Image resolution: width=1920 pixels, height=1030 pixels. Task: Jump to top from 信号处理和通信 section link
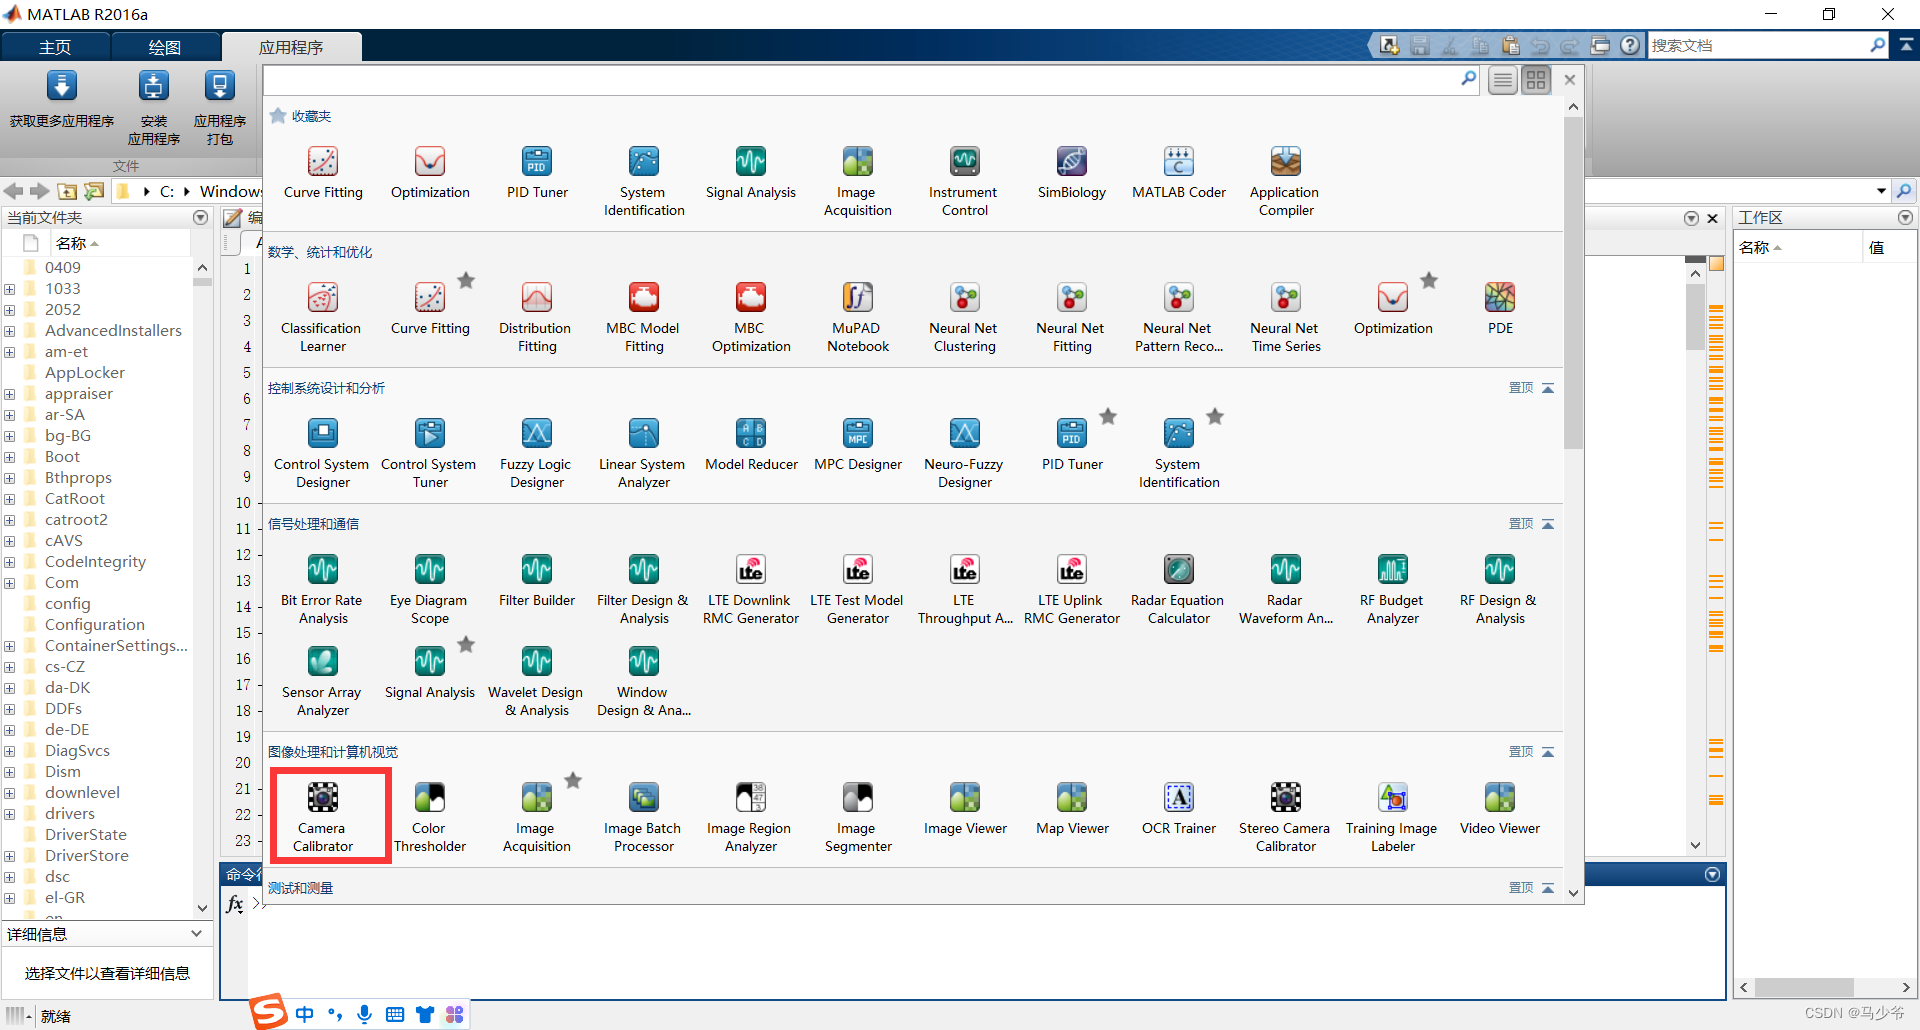click(1531, 524)
